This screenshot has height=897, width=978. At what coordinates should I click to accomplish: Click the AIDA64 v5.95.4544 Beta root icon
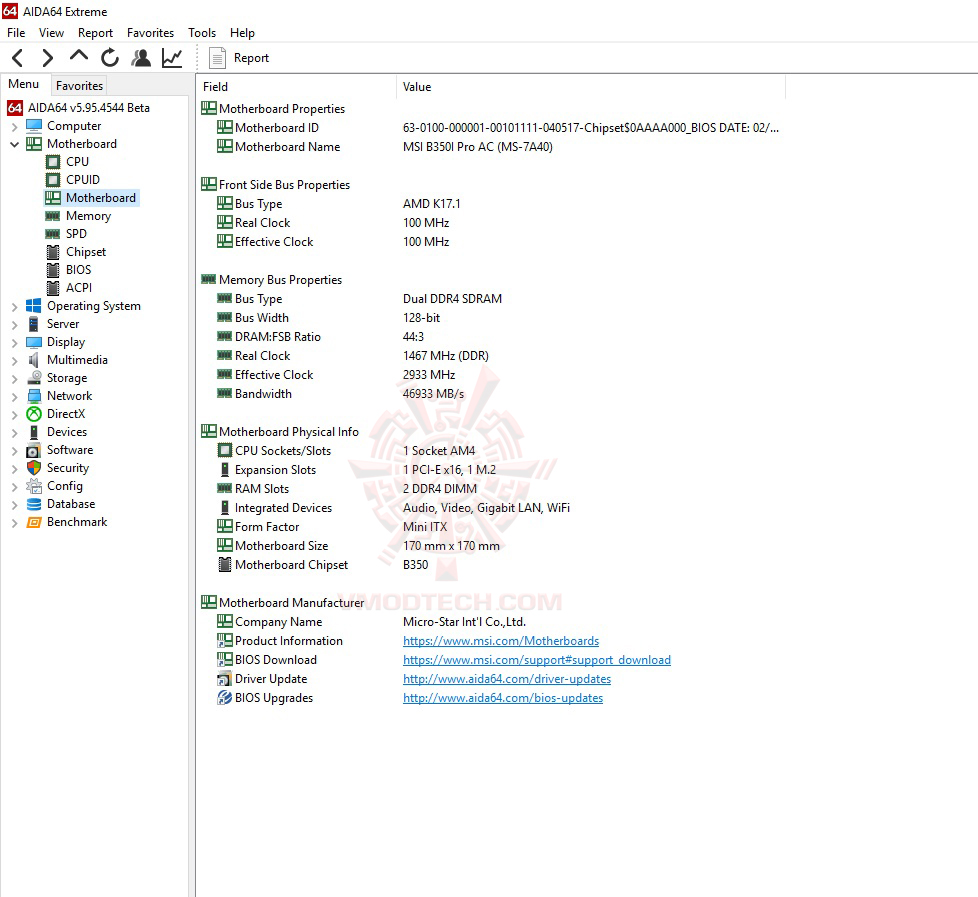click(x=15, y=108)
